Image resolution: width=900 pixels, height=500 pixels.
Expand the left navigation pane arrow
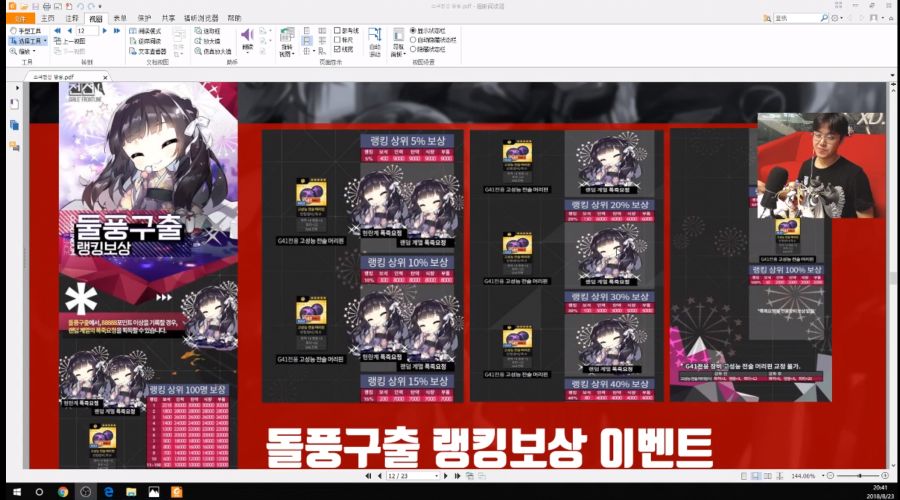[x=17, y=88]
